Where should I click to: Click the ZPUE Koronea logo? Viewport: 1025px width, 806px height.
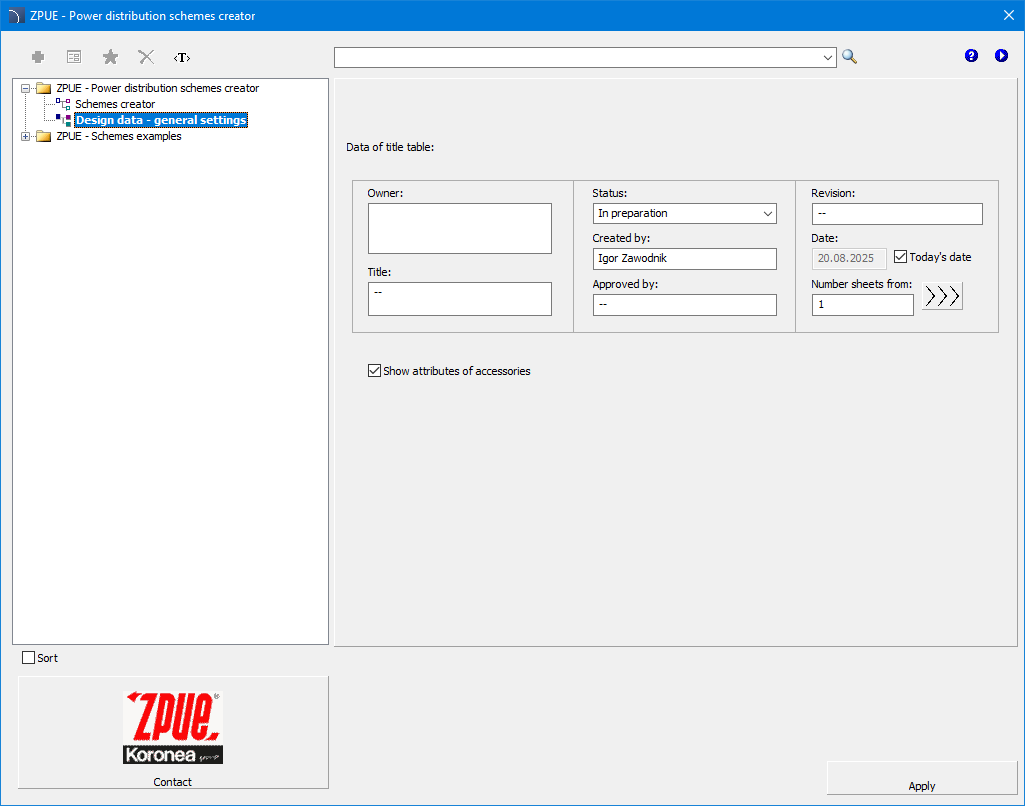[173, 727]
